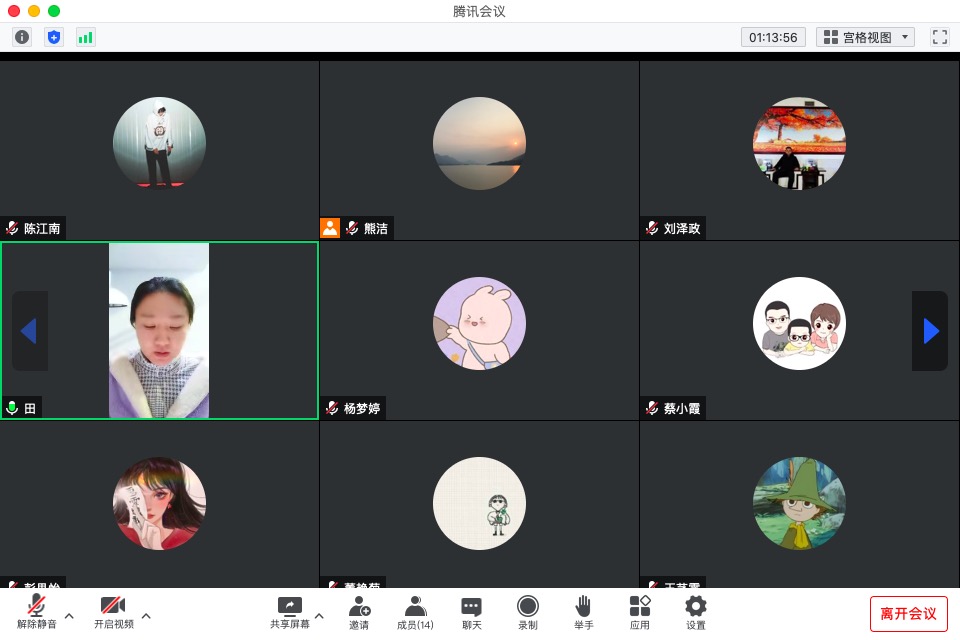
Task: Click the small stick-figure avatar in the bottom row
Action: (479, 503)
